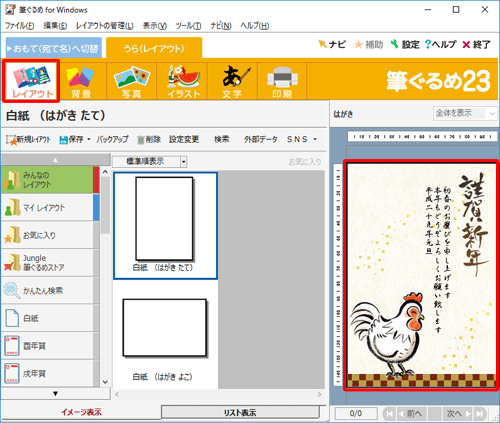Click 設定変更 in the toolbar
This screenshot has width=500, height=423.
184,140
